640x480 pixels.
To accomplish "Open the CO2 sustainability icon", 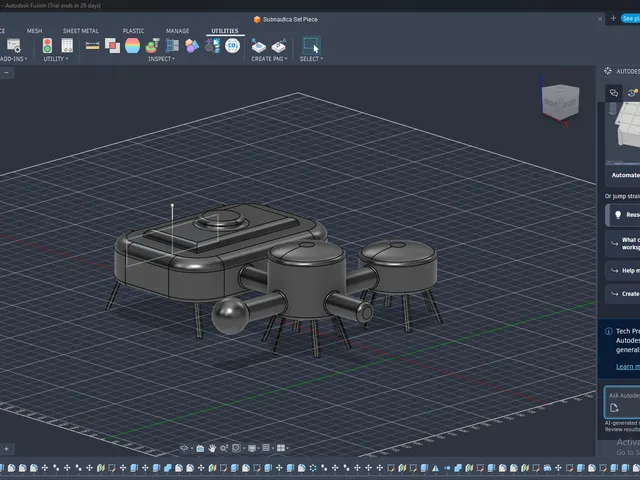I will tap(232, 46).
